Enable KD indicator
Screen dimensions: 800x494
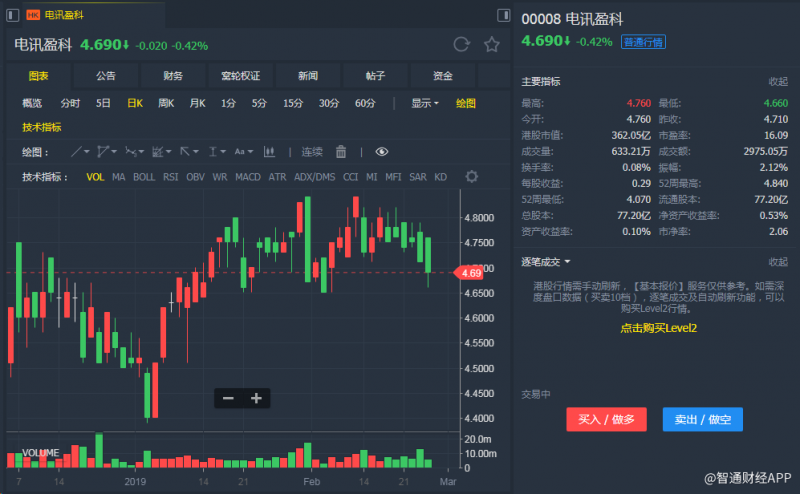coord(440,177)
